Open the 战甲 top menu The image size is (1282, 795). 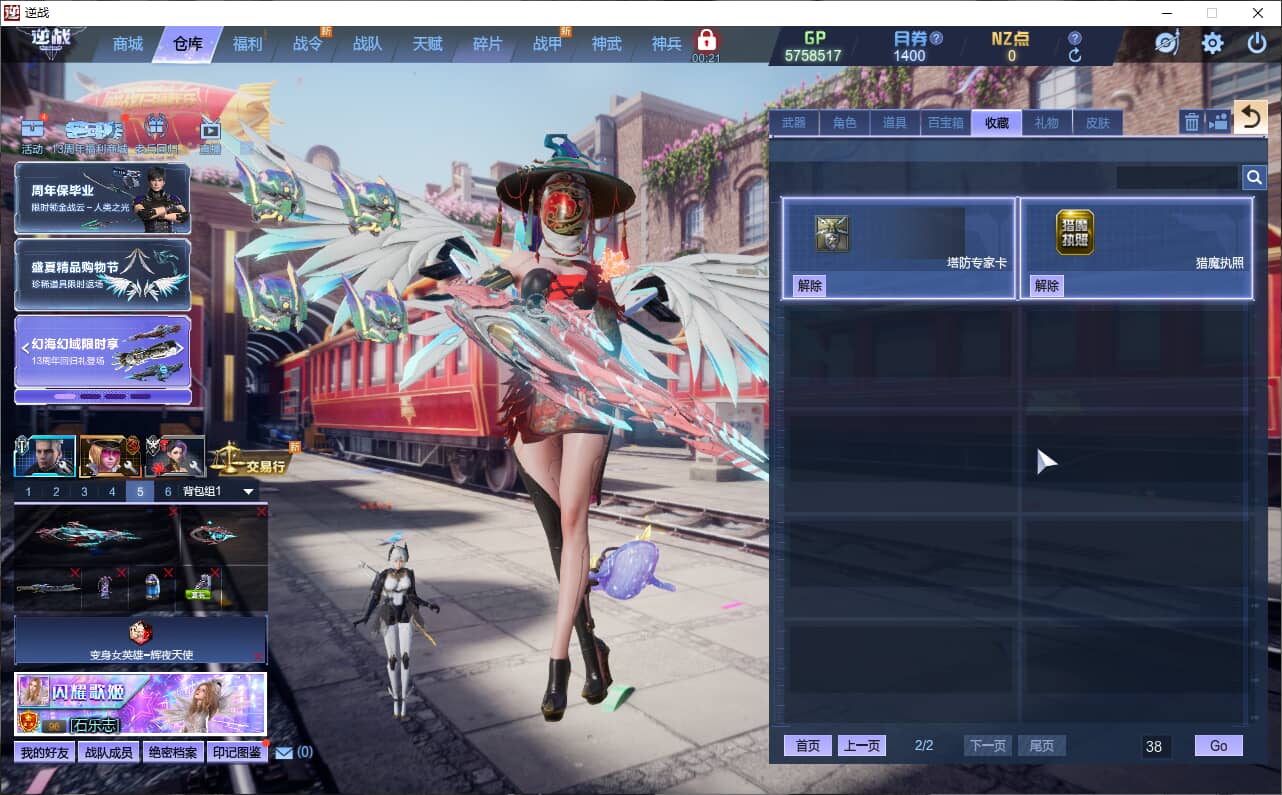(x=547, y=44)
